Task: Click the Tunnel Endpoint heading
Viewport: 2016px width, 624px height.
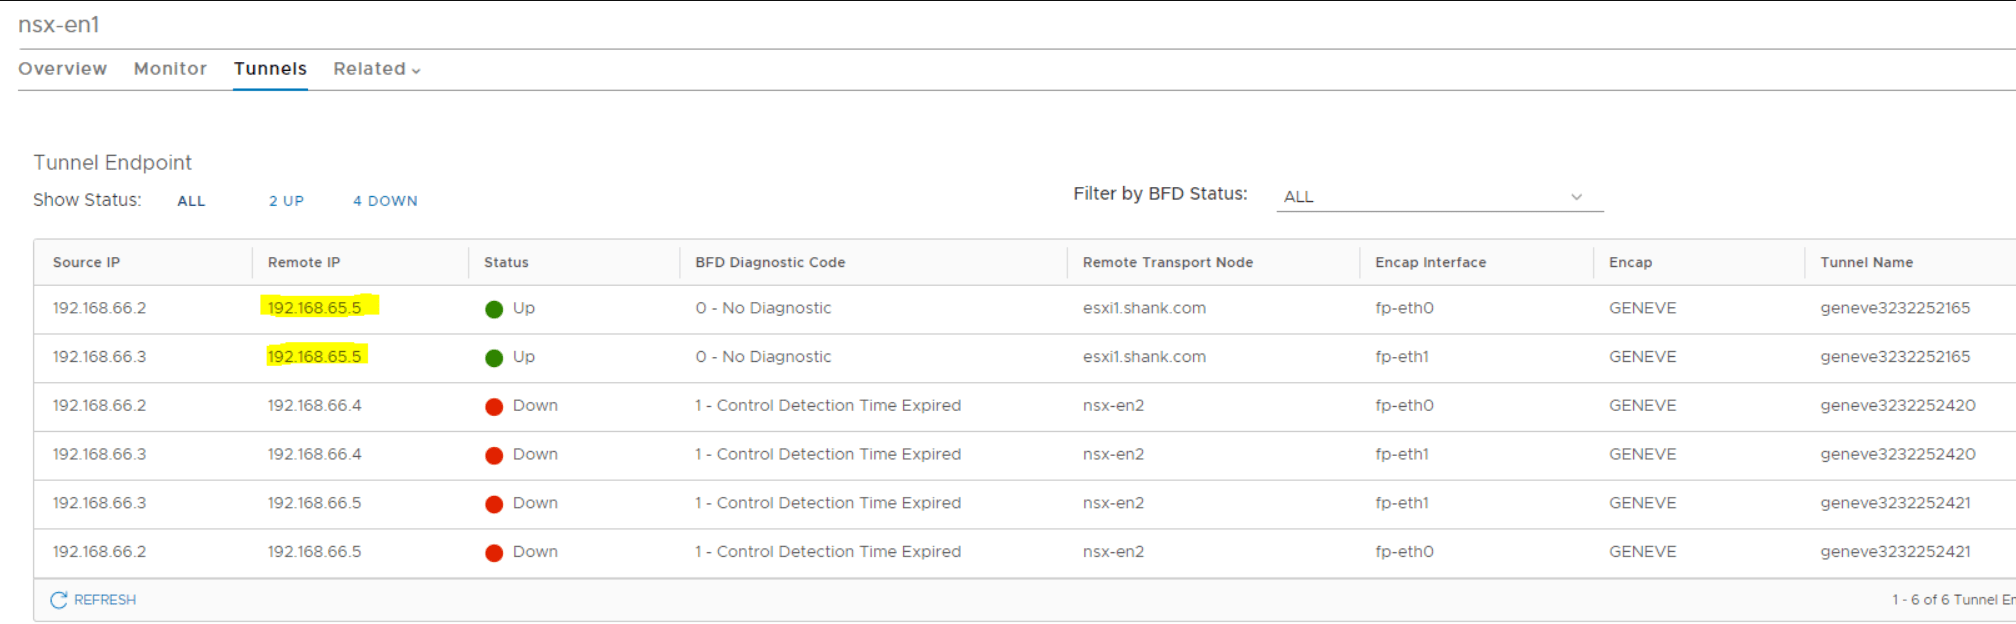Action: click(112, 163)
